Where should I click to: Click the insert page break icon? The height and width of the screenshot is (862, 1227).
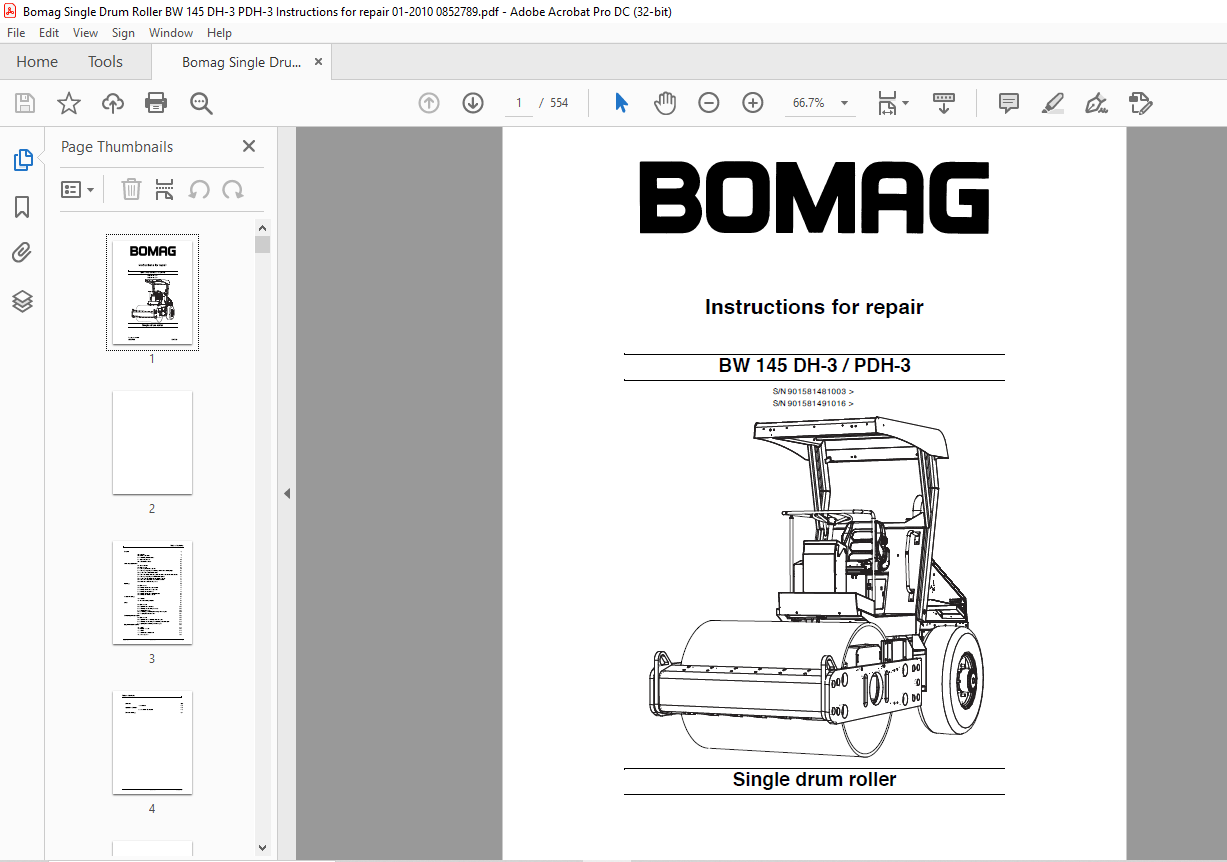[x=165, y=189]
